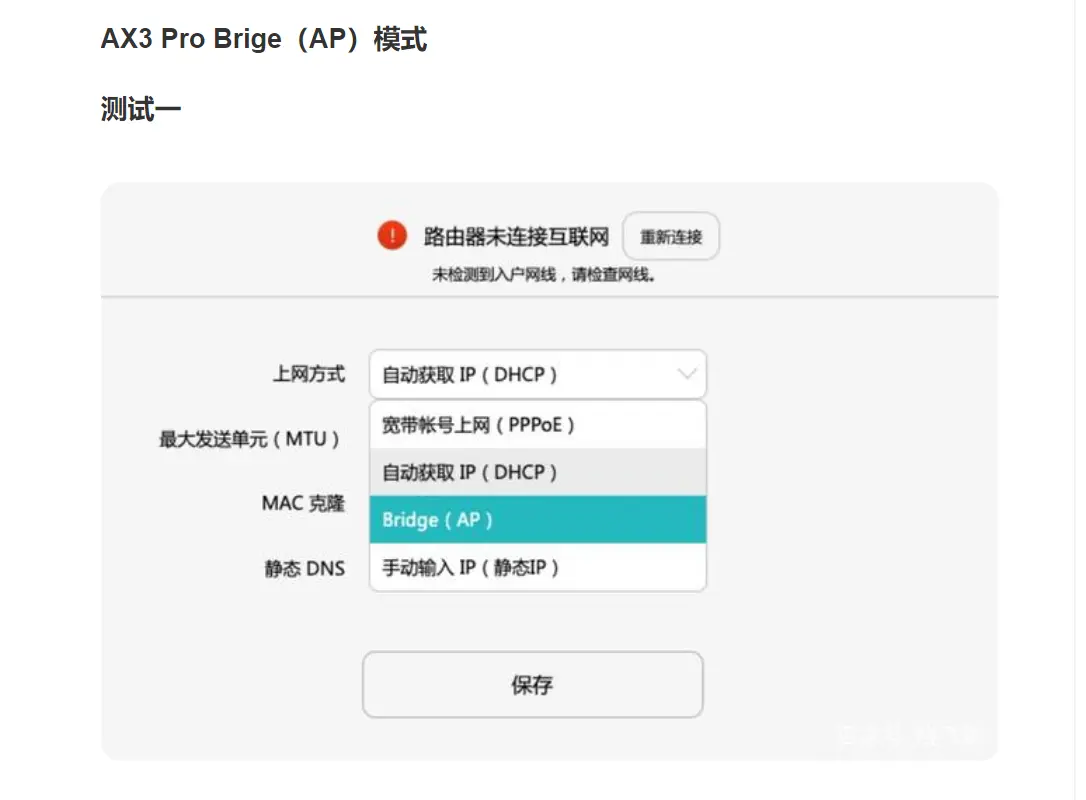
Task: Choose 自动获取 IP (DHCP) in the list
Action: coord(537,472)
